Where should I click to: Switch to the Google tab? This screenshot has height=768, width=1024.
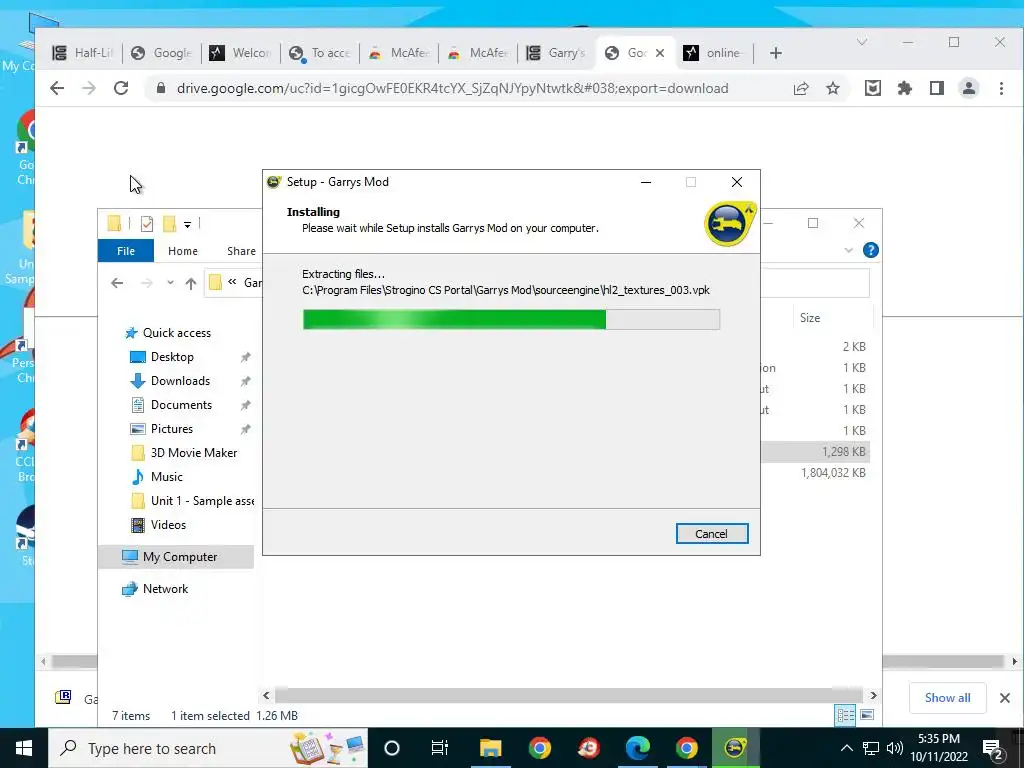161,53
